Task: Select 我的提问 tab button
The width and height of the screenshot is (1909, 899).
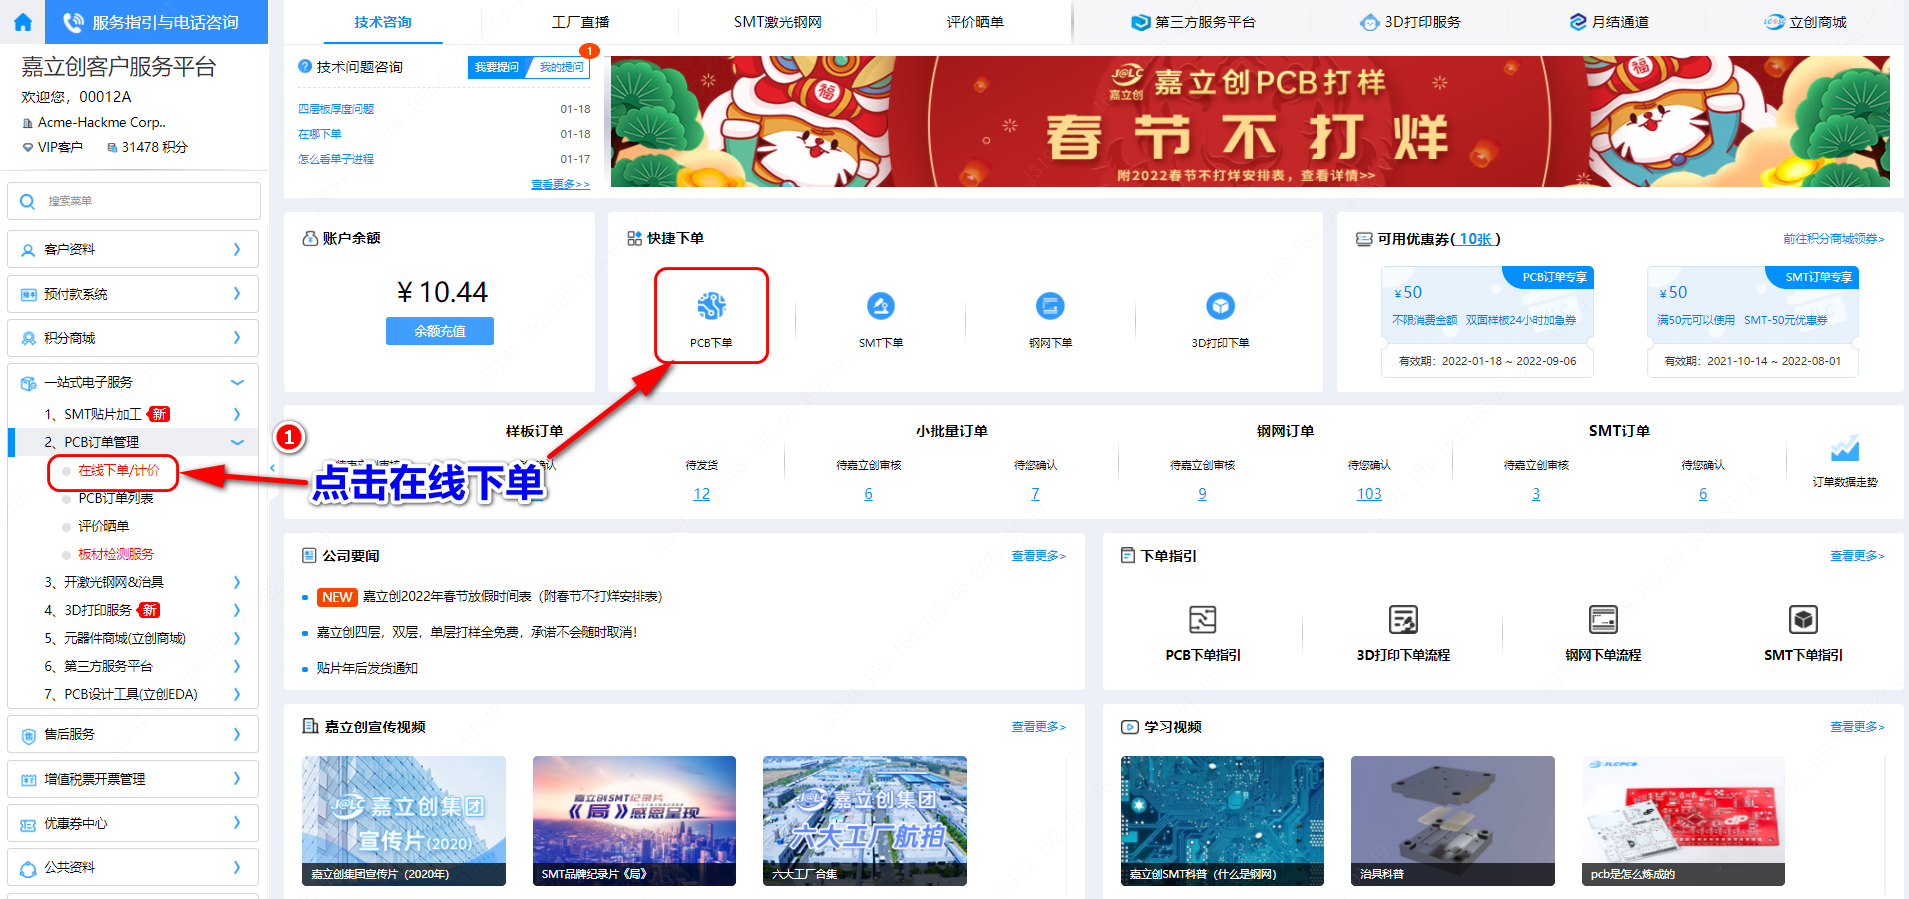Action: (561, 67)
